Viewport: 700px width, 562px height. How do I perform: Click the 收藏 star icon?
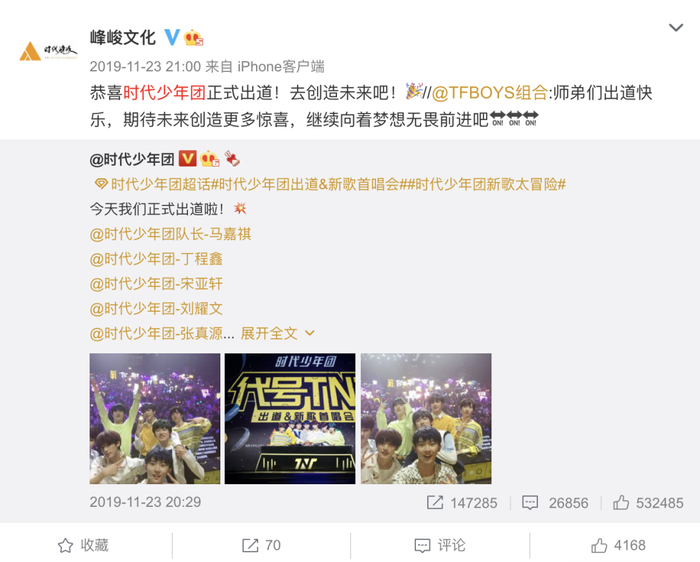point(65,545)
